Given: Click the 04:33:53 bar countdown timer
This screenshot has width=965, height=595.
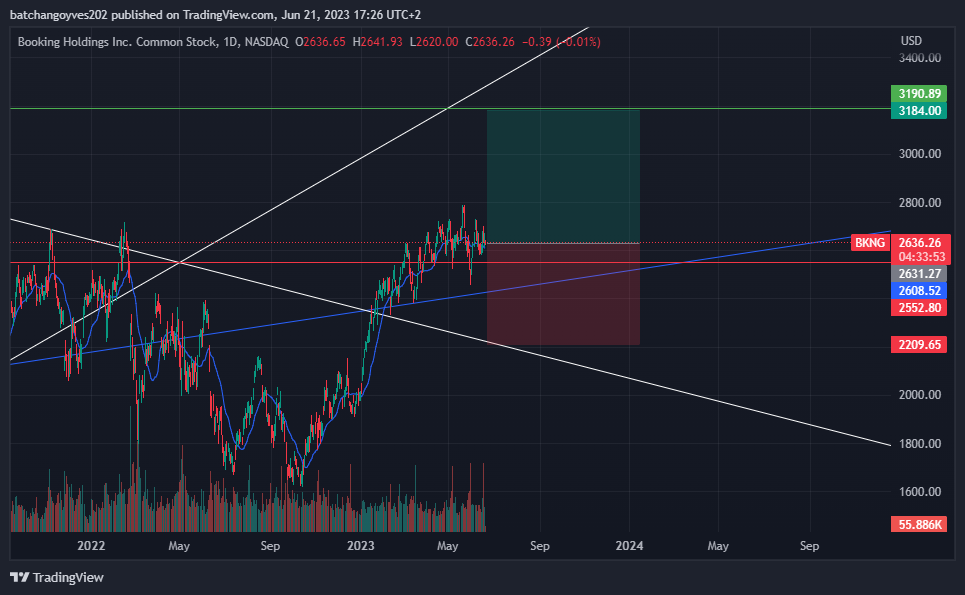Looking at the screenshot, I should click(920, 257).
